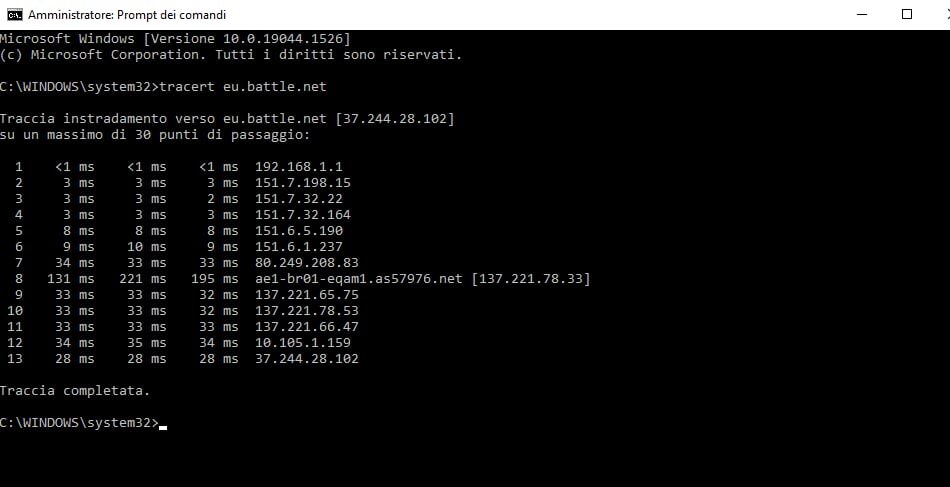The image size is (950, 487).
Task: Click the Microsoft Windows version line
Action: 175,39
